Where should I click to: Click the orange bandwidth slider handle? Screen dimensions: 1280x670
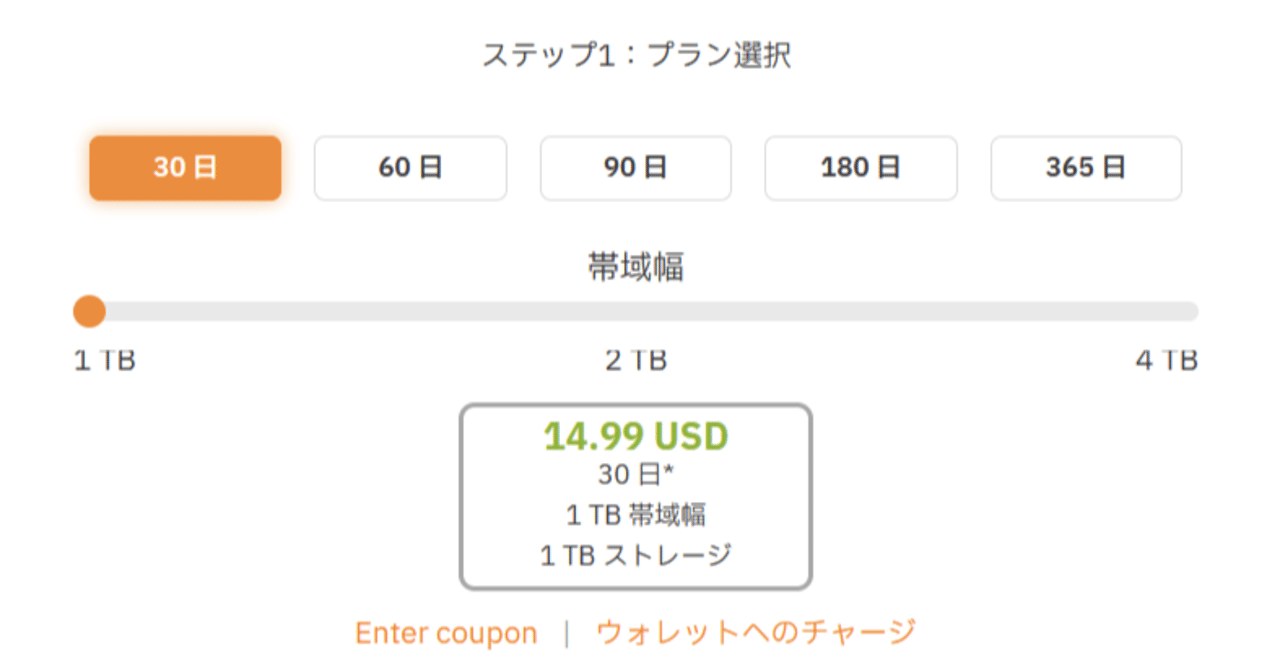pyautogui.click(x=90, y=311)
